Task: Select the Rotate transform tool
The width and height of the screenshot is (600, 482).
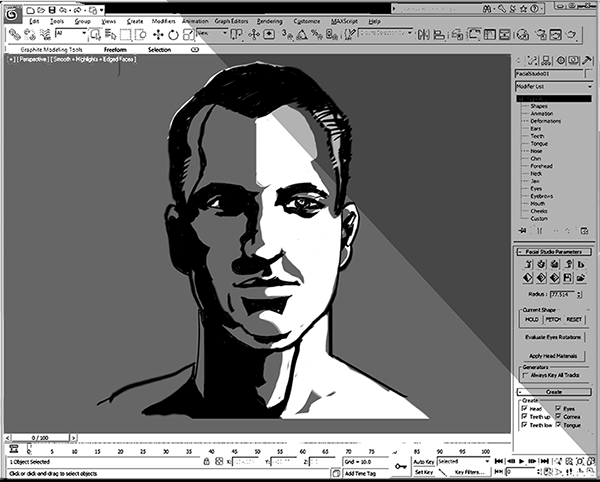Action: pos(172,34)
